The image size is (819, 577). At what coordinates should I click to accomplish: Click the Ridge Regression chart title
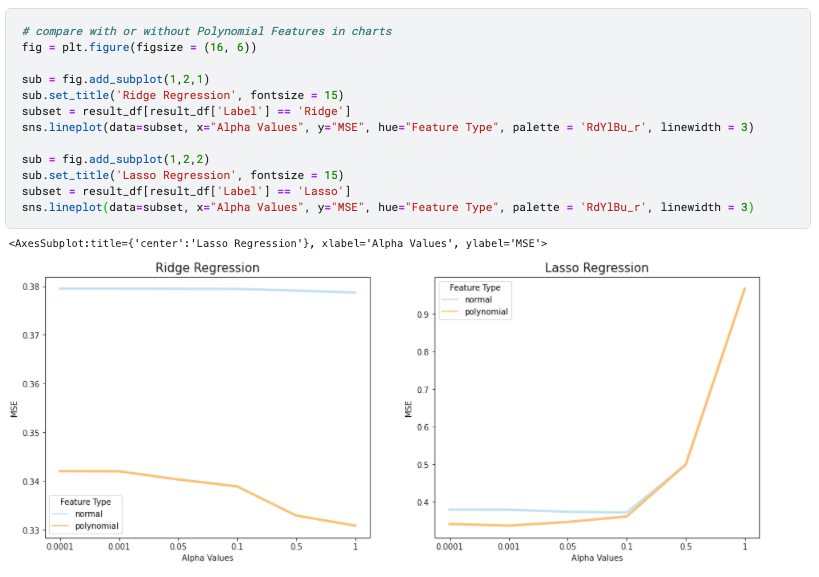[207, 268]
